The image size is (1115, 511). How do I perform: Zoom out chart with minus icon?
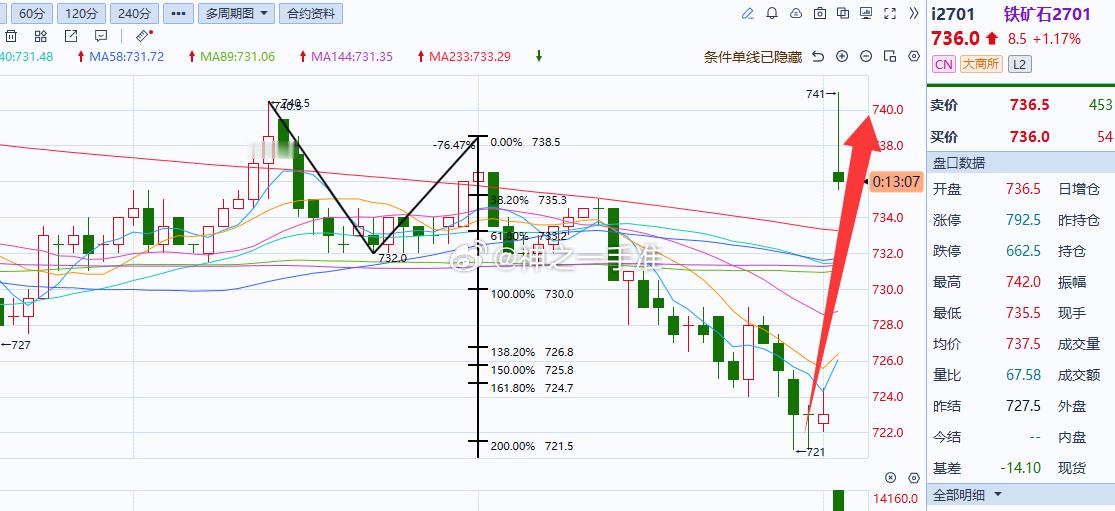coord(865,56)
